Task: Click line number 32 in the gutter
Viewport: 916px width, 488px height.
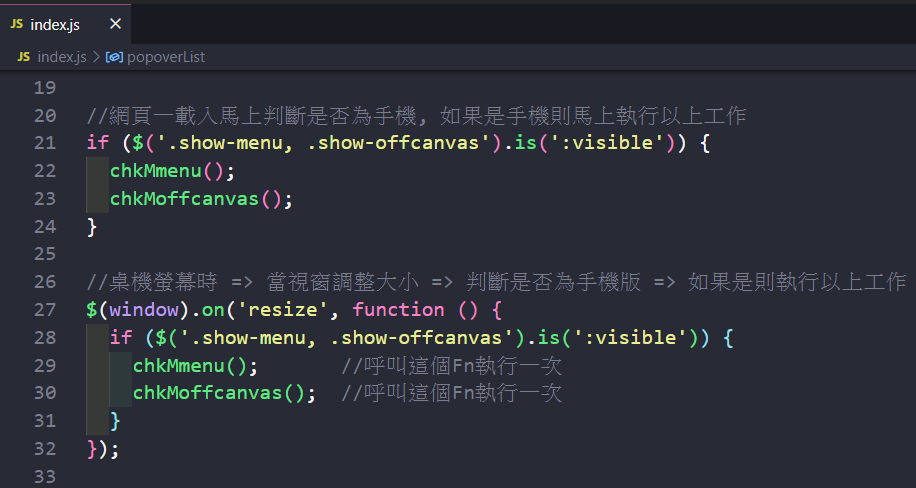Action: coord(45,449)
